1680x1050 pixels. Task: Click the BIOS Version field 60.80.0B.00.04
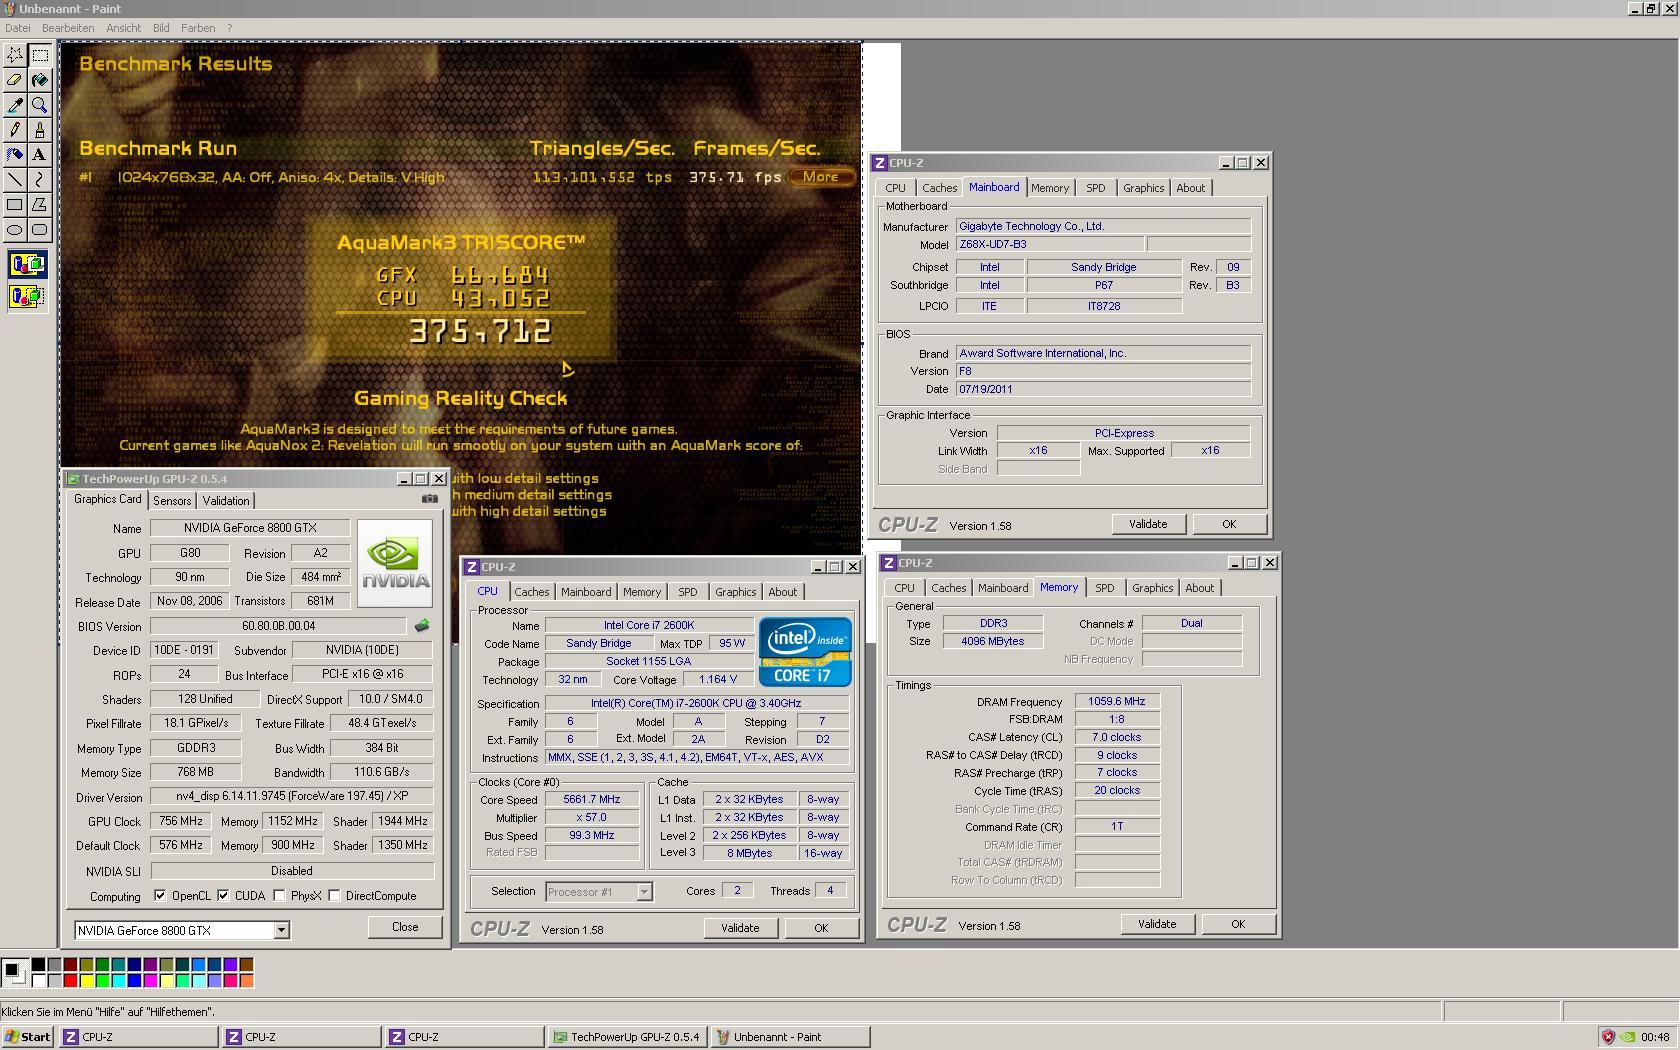coord(279,626)
